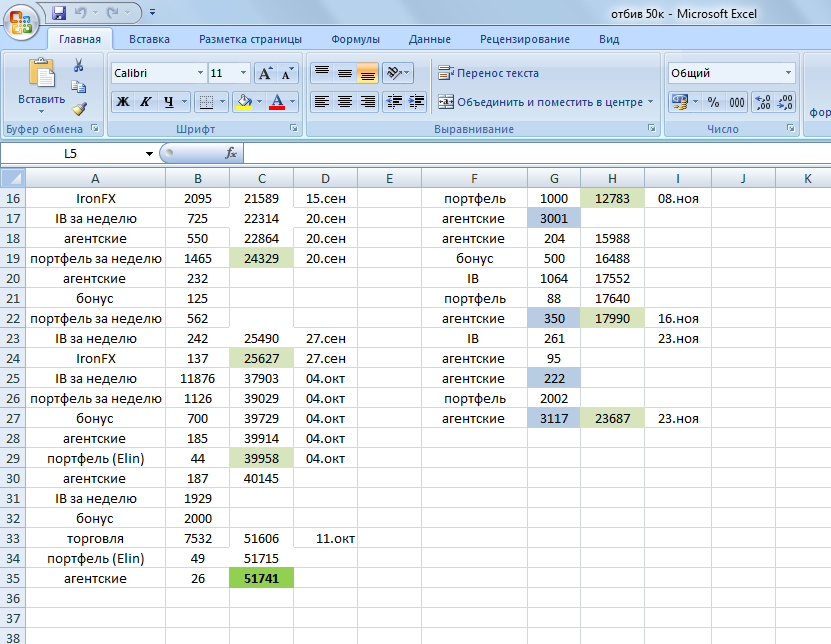The width and height of the screenshot is (831, 644).
Task: Open Шрифт dialog launcher
Action: tap(294, 128)
